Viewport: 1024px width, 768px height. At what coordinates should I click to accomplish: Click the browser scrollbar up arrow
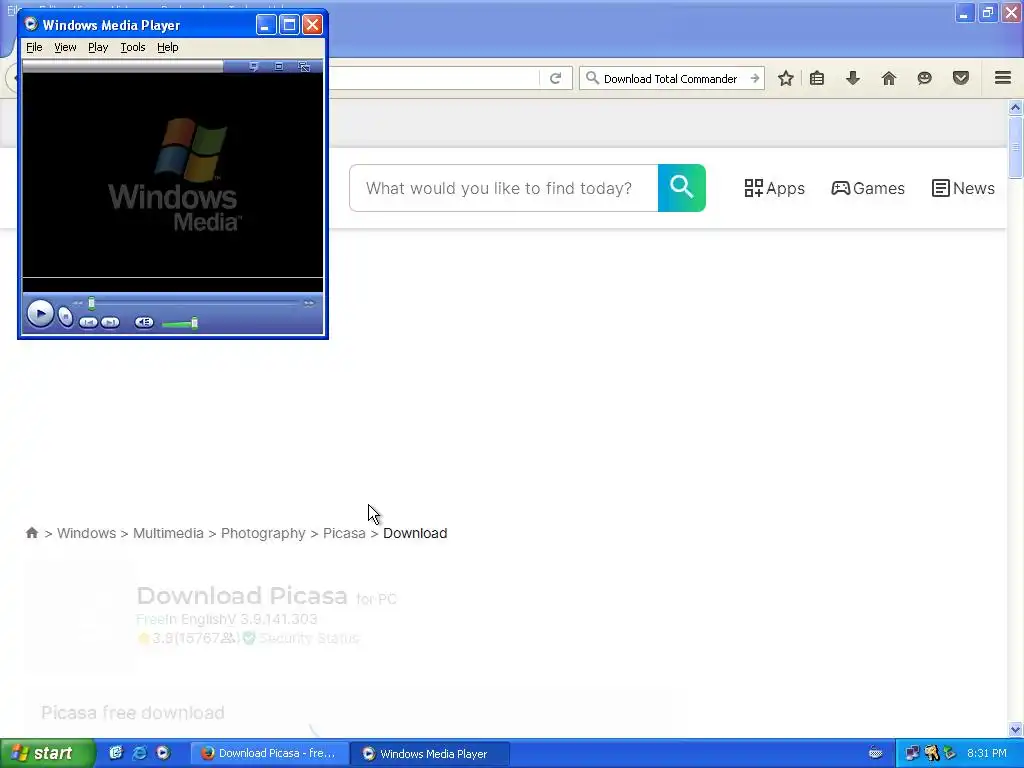coord(1015,107)
